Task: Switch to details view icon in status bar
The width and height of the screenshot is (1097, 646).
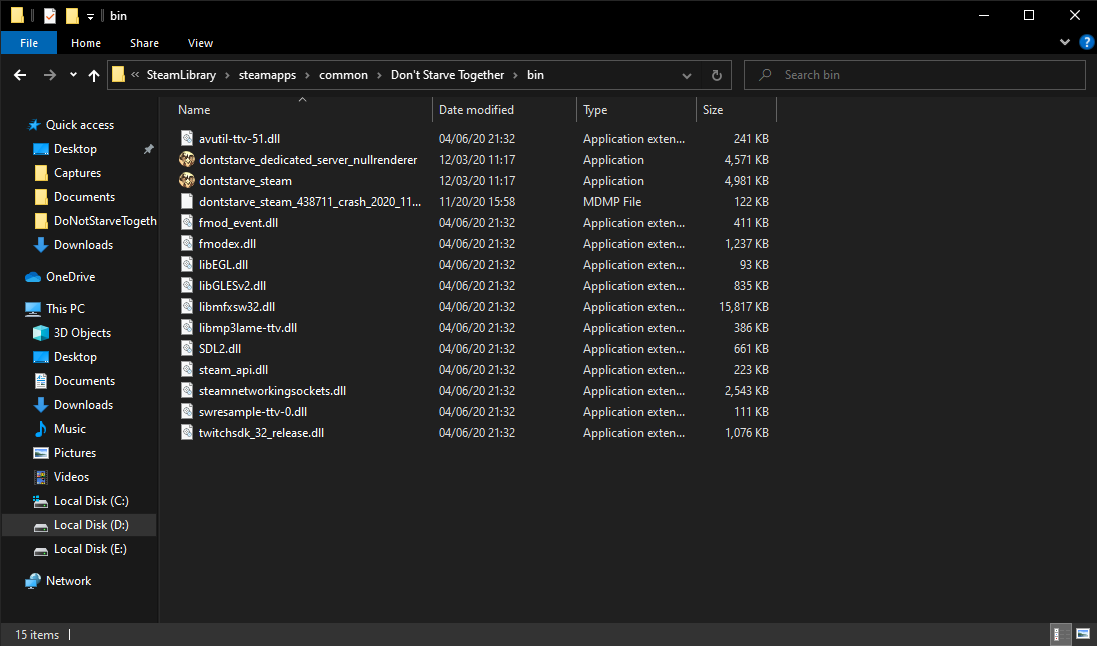Action: (1060, 635)
